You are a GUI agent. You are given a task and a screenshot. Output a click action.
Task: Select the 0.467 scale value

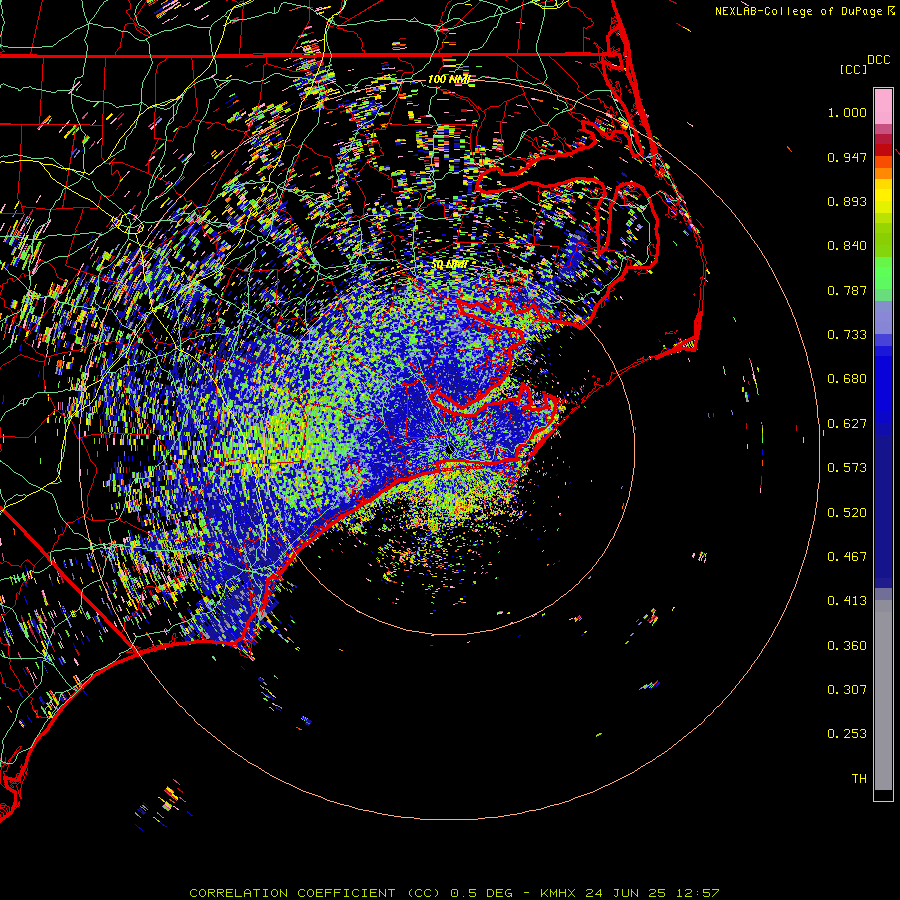pos(847,557)
